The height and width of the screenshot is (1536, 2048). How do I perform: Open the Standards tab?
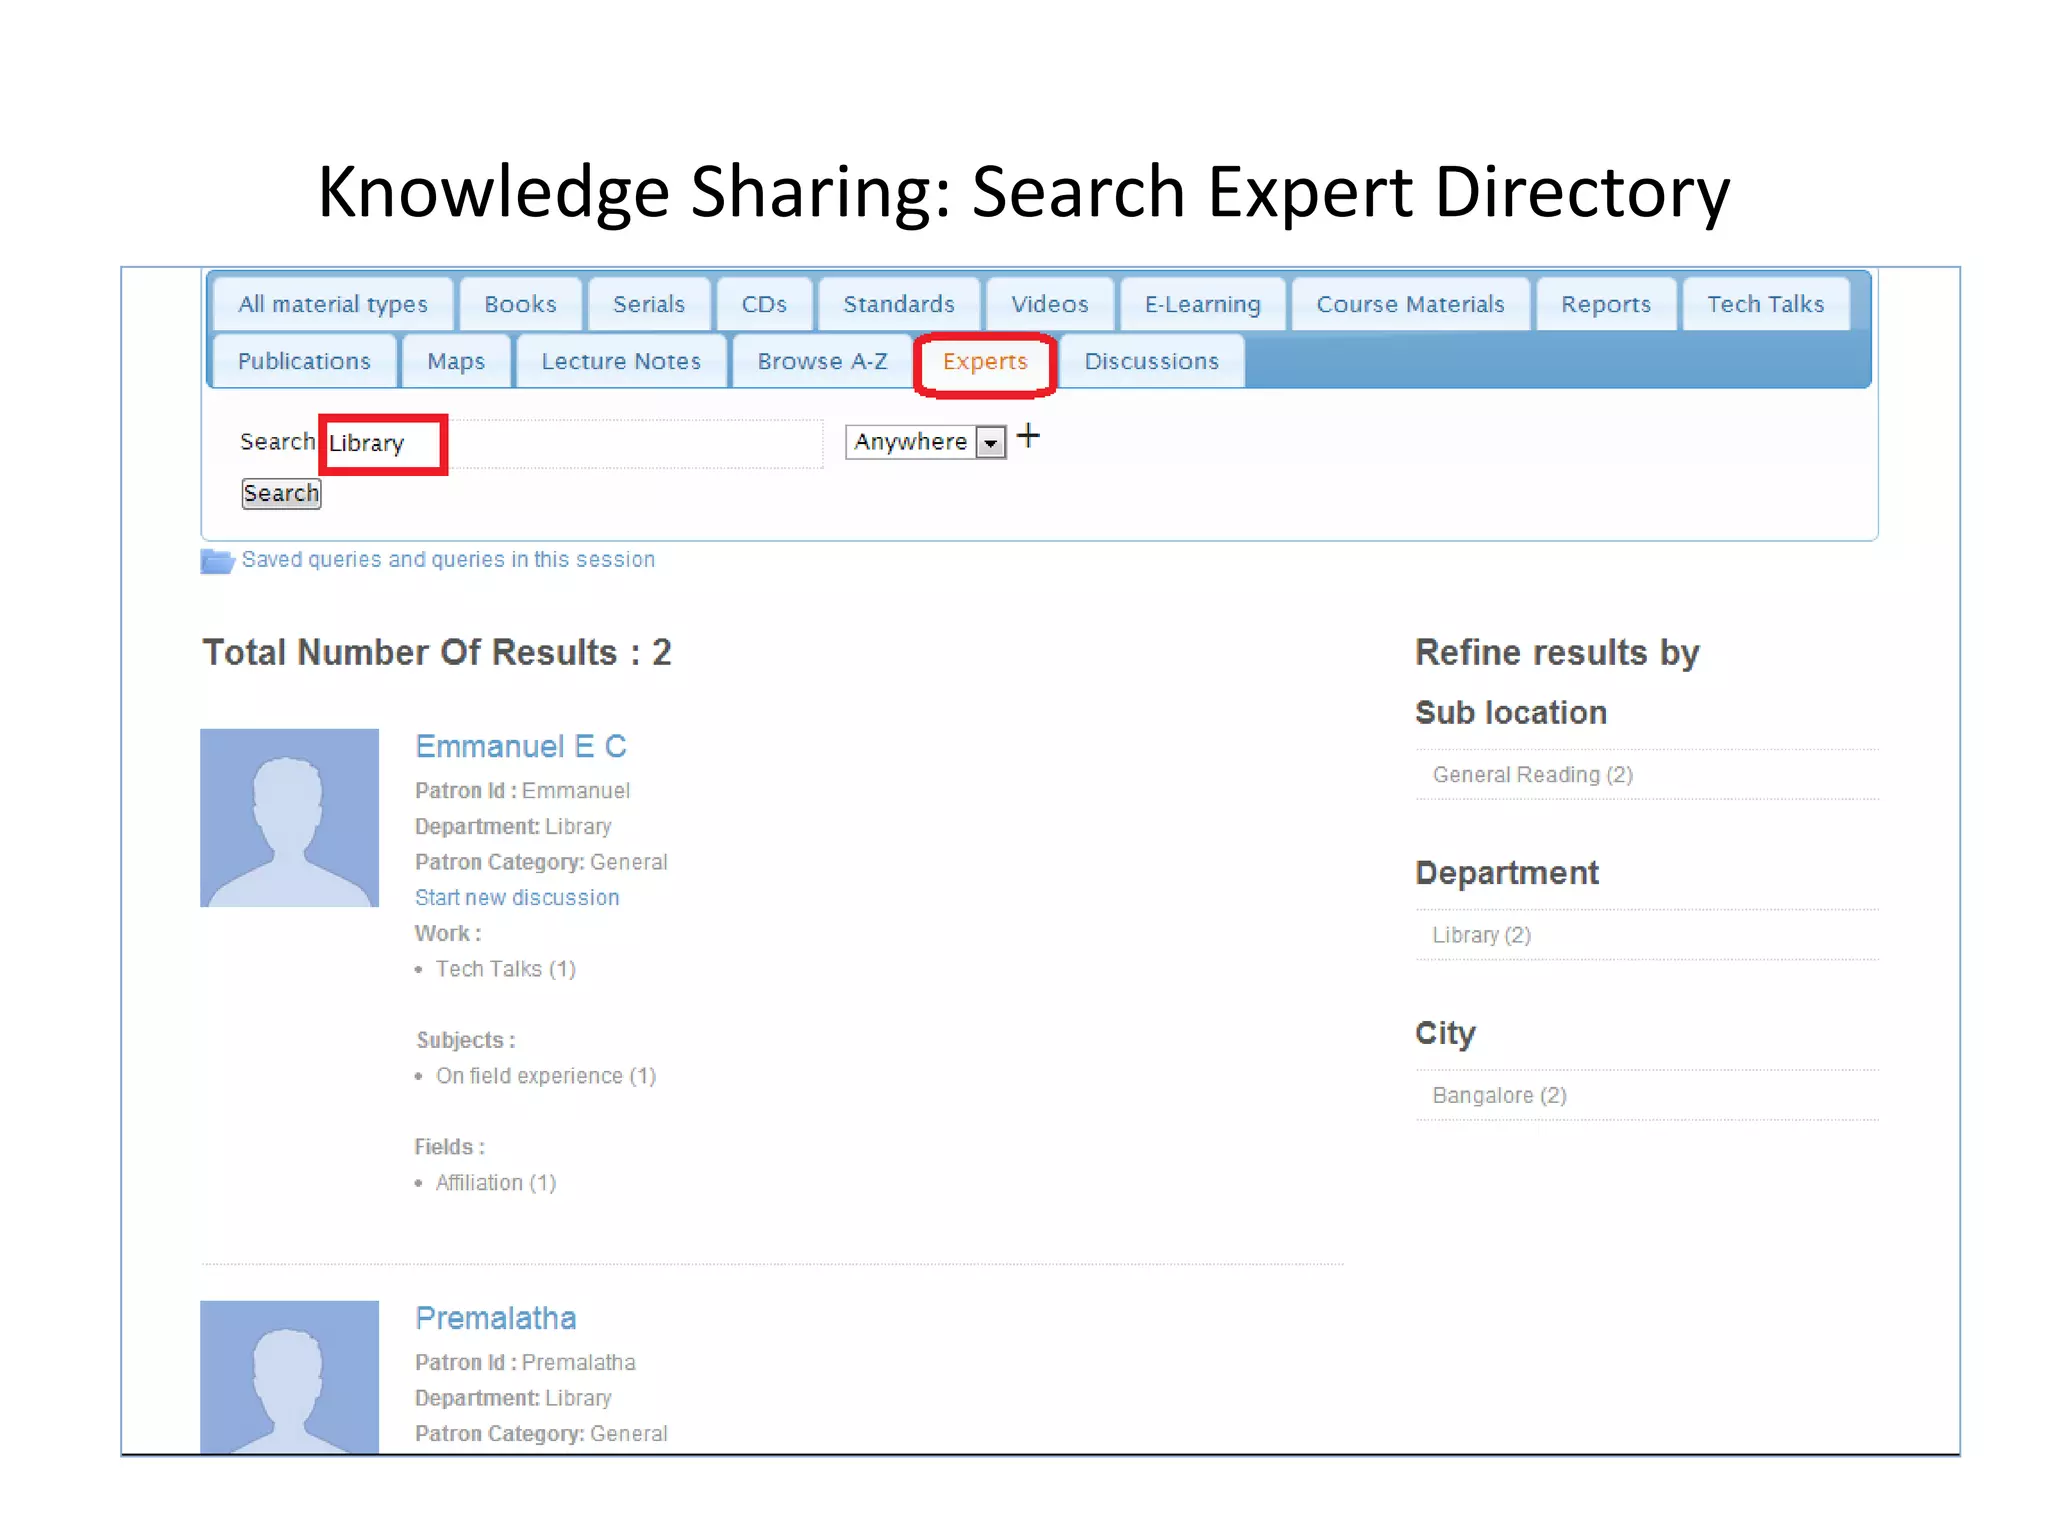(x=898, y=304)
